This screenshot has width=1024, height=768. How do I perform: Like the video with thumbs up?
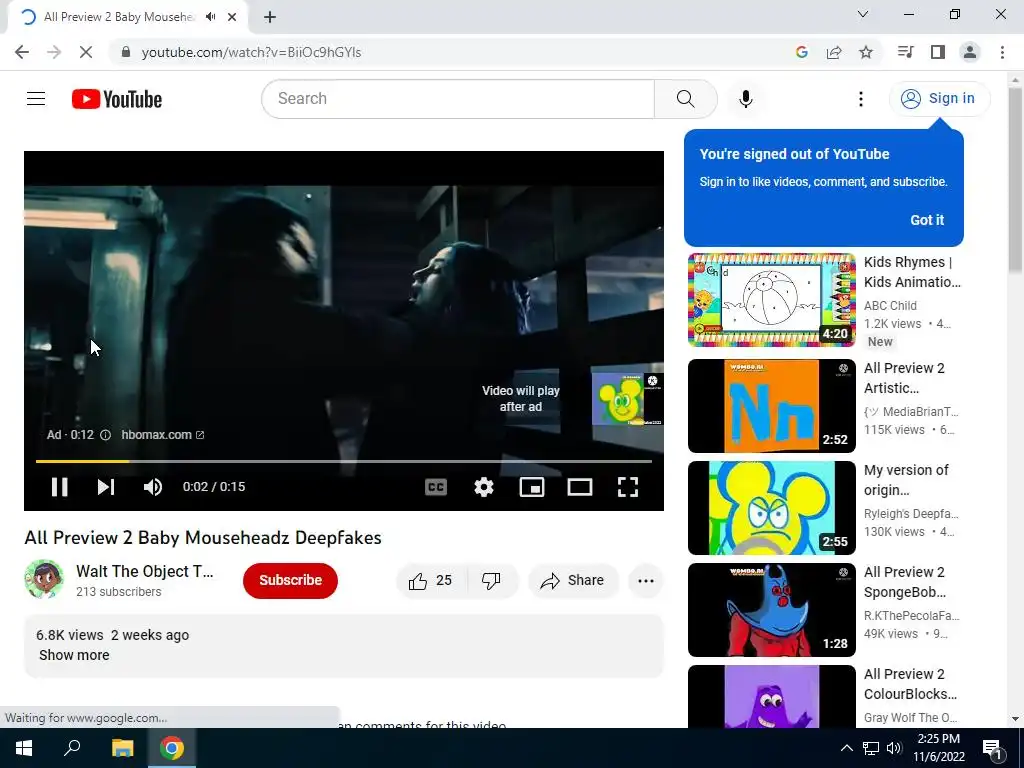point(431,581)
